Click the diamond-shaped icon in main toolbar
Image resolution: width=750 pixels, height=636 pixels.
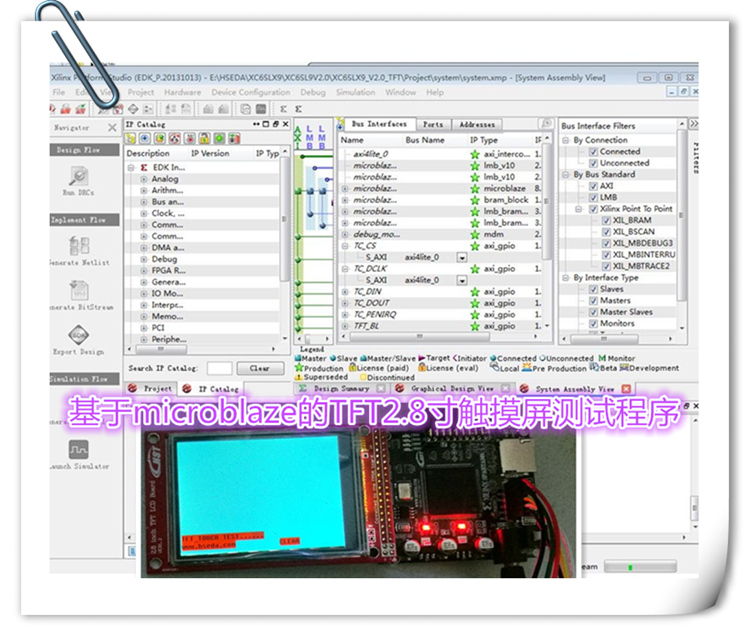coord(133,109)
